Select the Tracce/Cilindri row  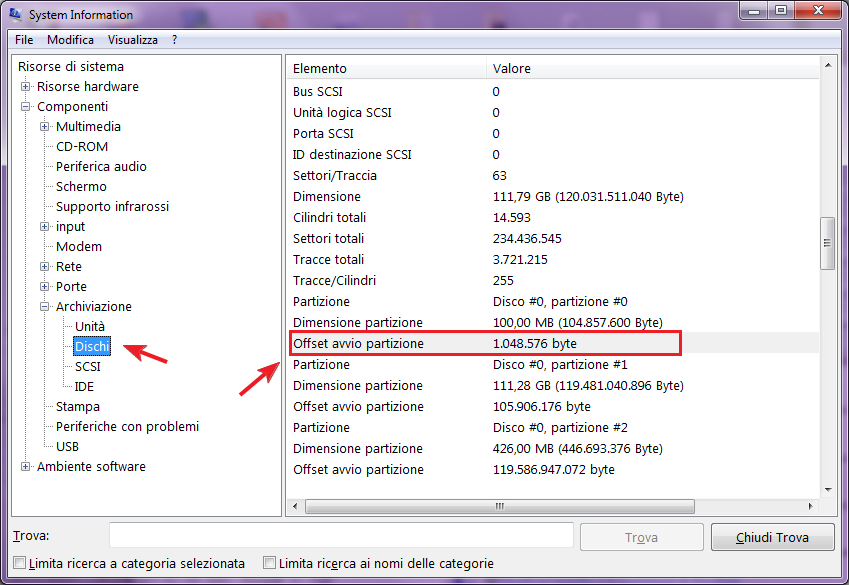tap(553, 281)
